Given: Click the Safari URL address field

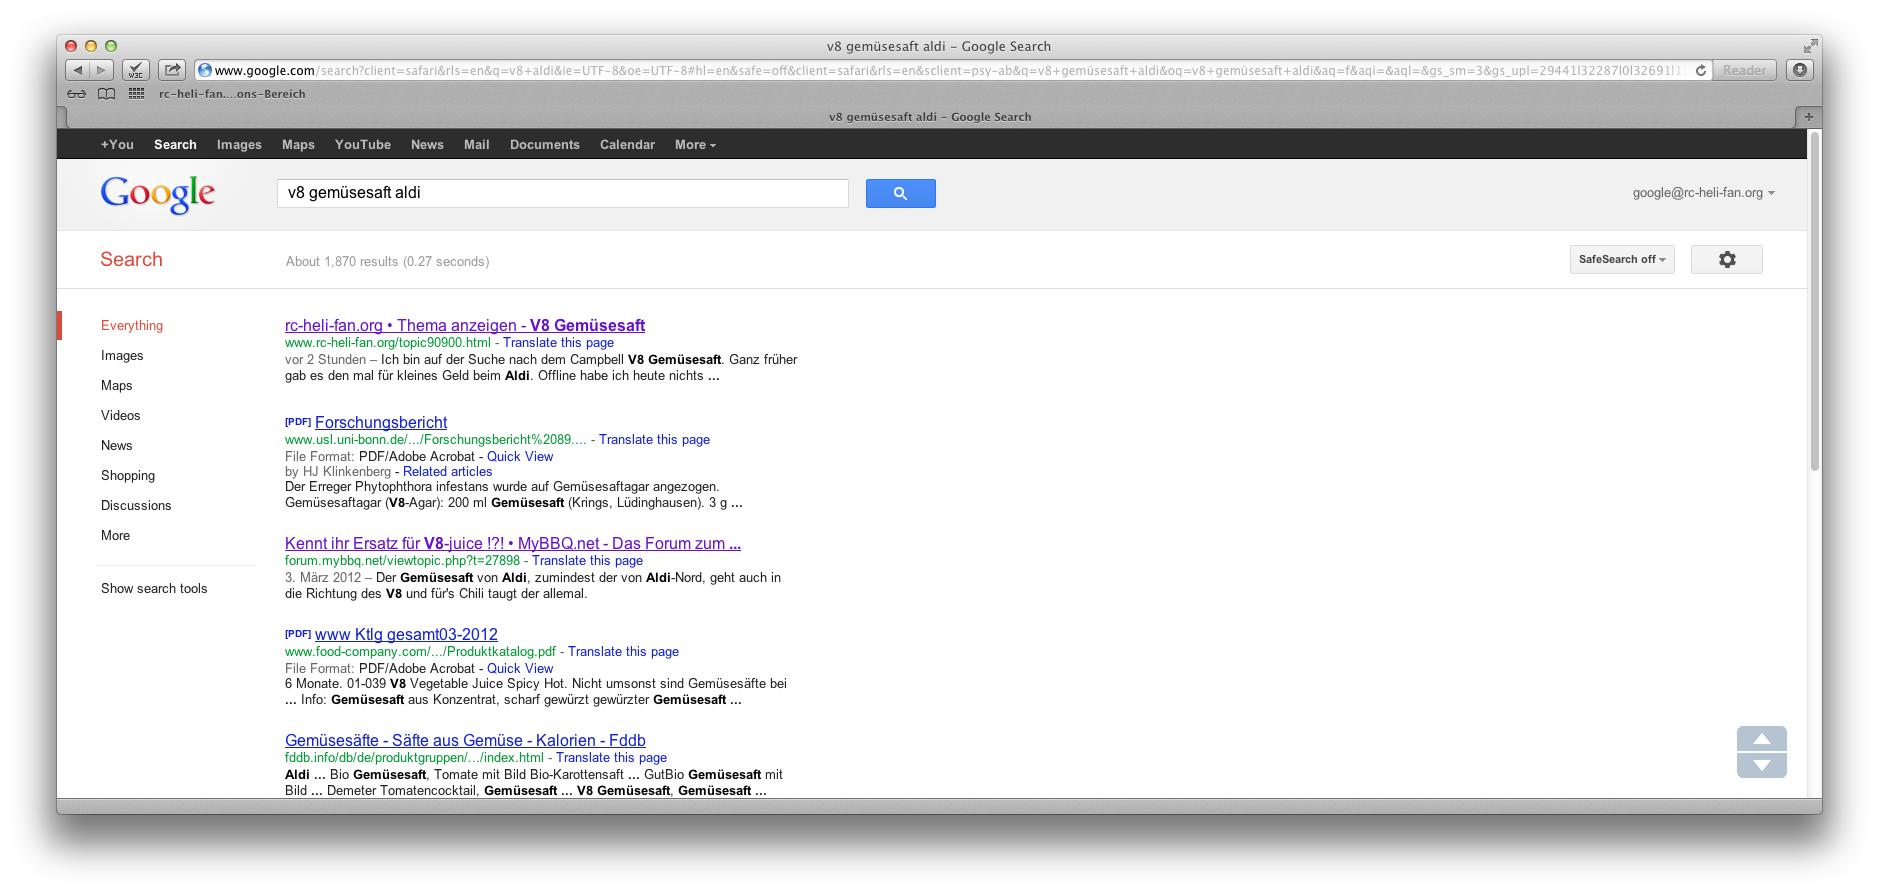Looking at the screenshot, I should 951,70.
